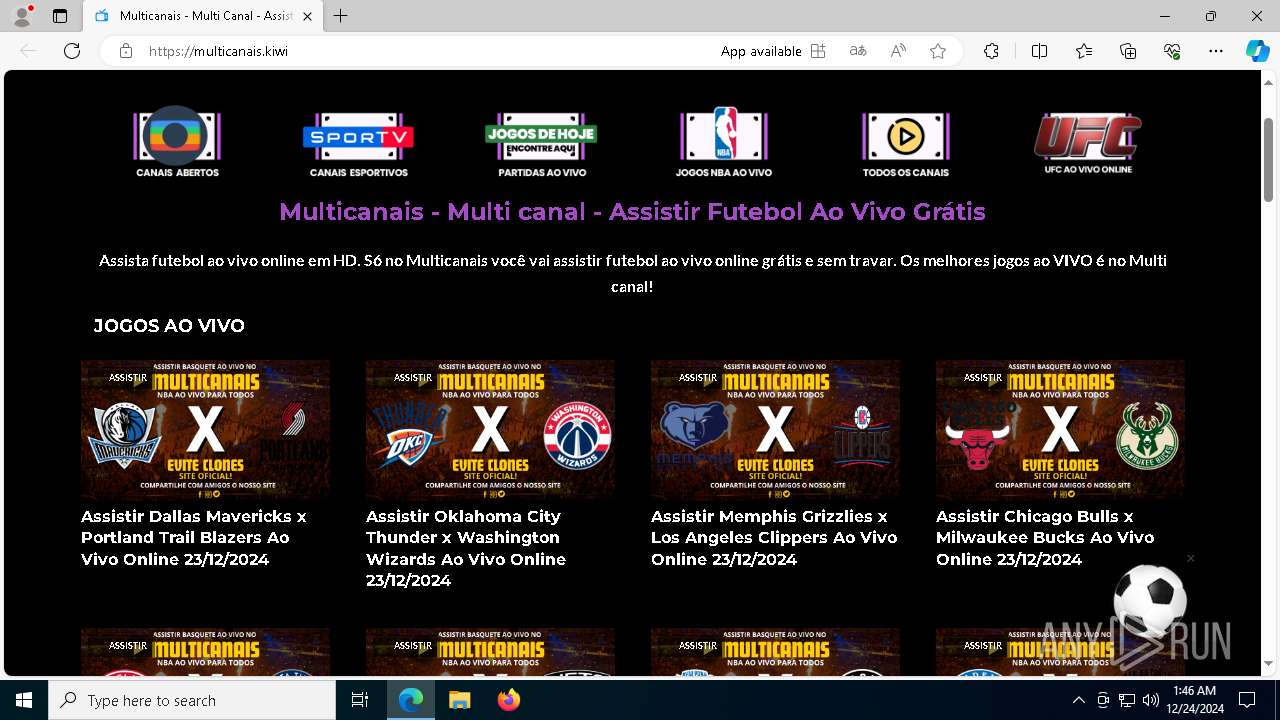Add this page to favorites star
The image size is (1280, 720).
[938, 51]
